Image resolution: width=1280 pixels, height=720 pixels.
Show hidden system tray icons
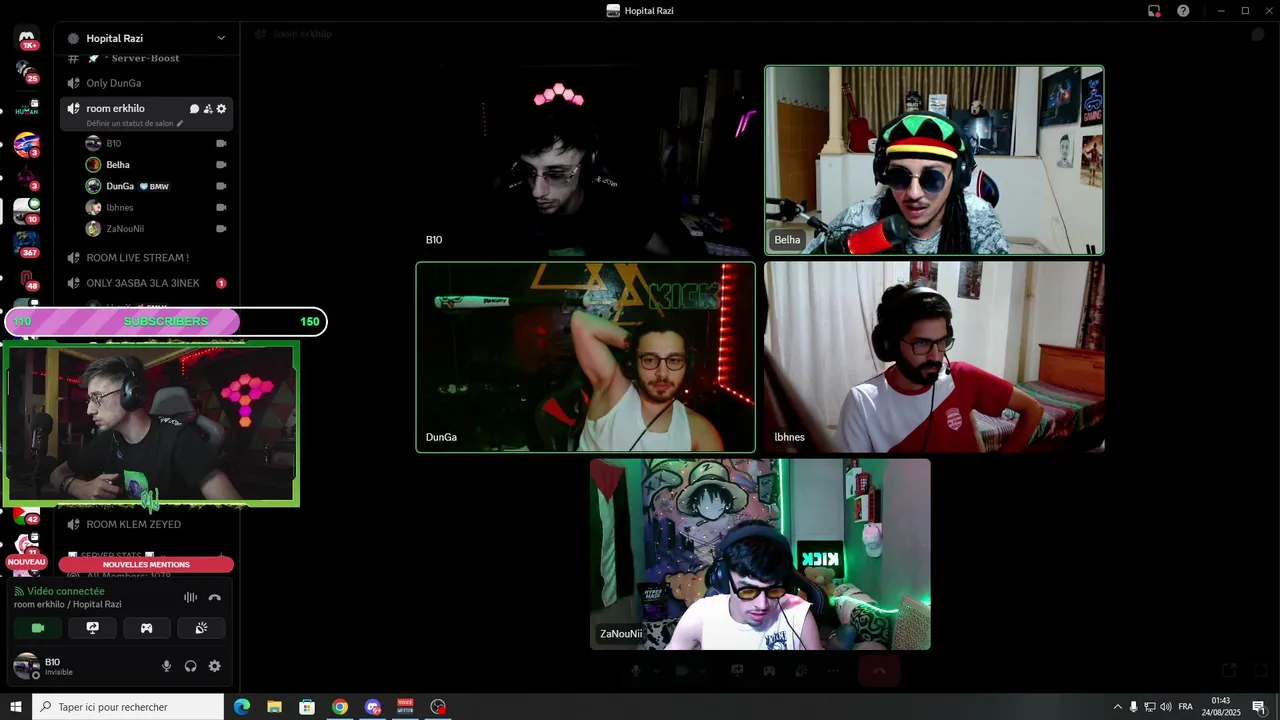click(x=1118, y=707)
